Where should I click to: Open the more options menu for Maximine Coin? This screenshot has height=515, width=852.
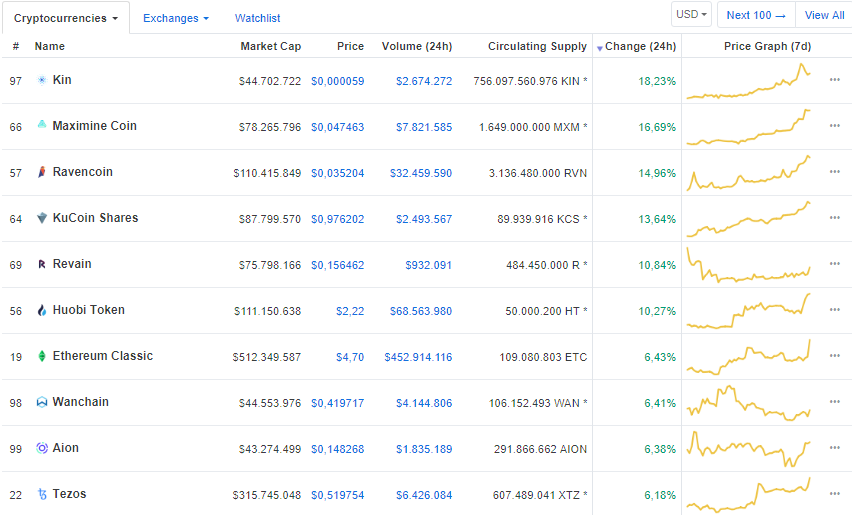click(835, 126)
